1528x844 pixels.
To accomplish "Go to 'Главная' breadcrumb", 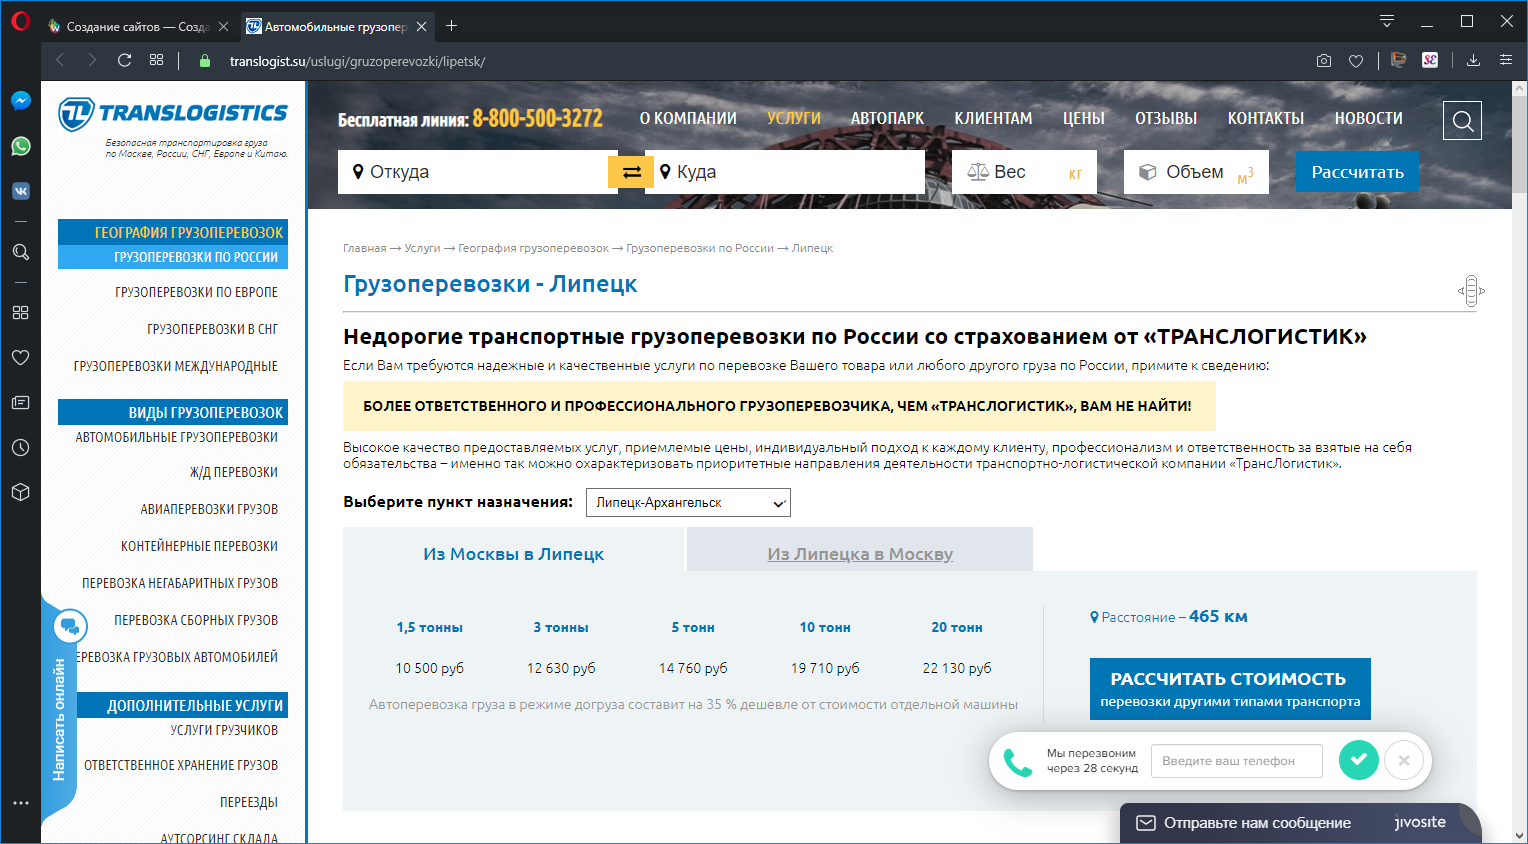I will click(364, 248).
